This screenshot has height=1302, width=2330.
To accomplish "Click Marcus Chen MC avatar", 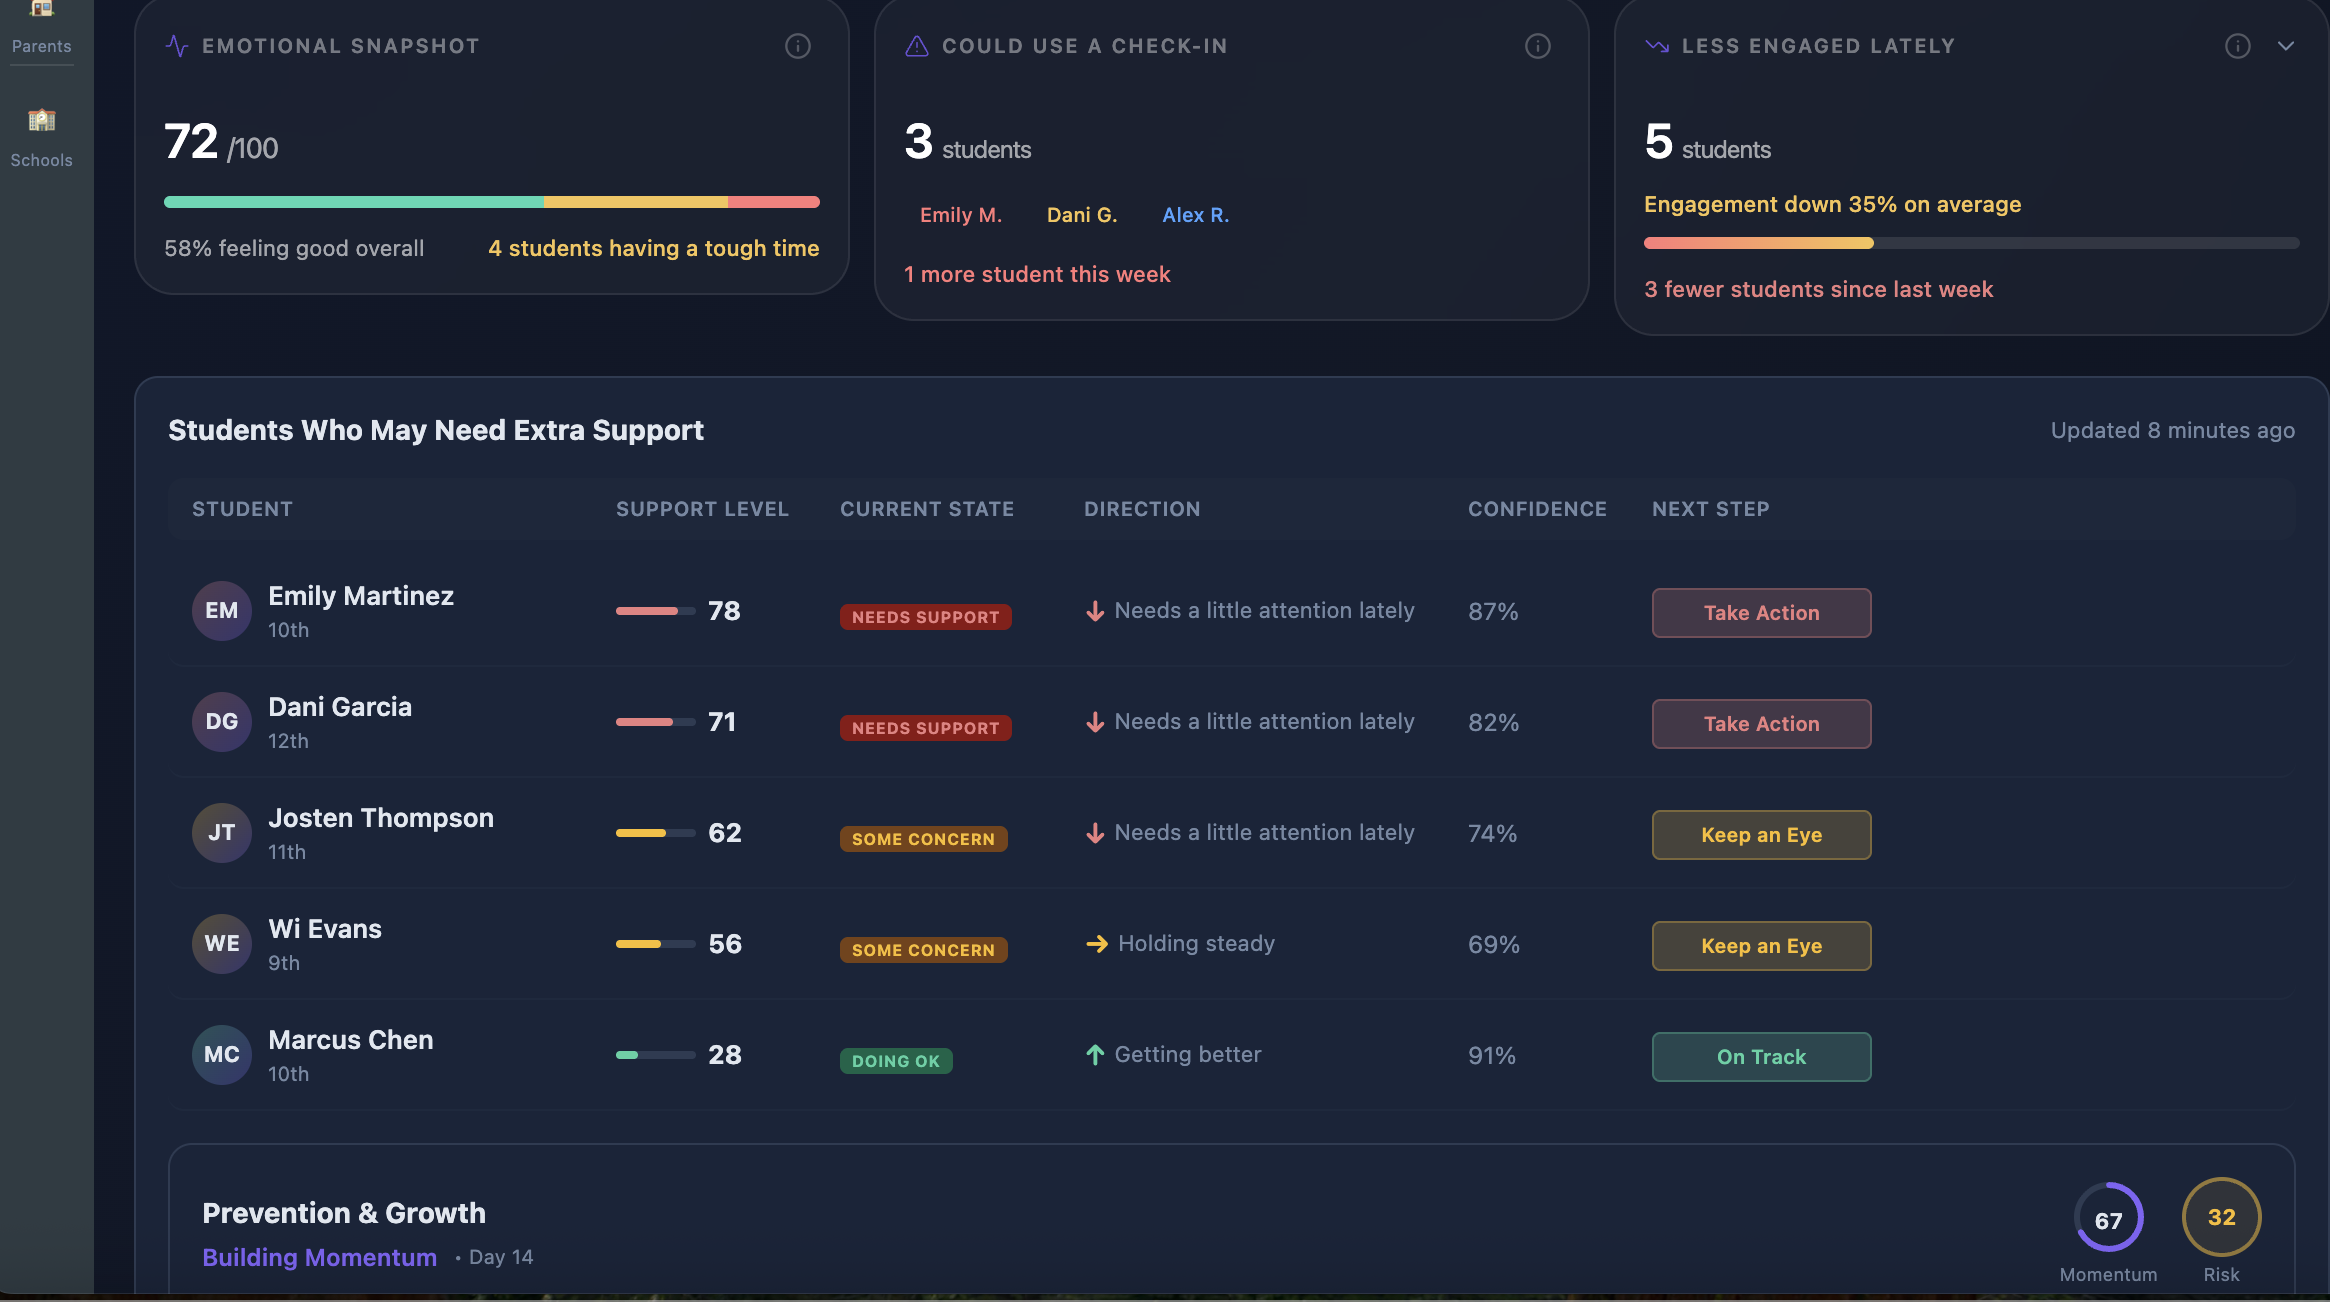I will [221, 1055].
